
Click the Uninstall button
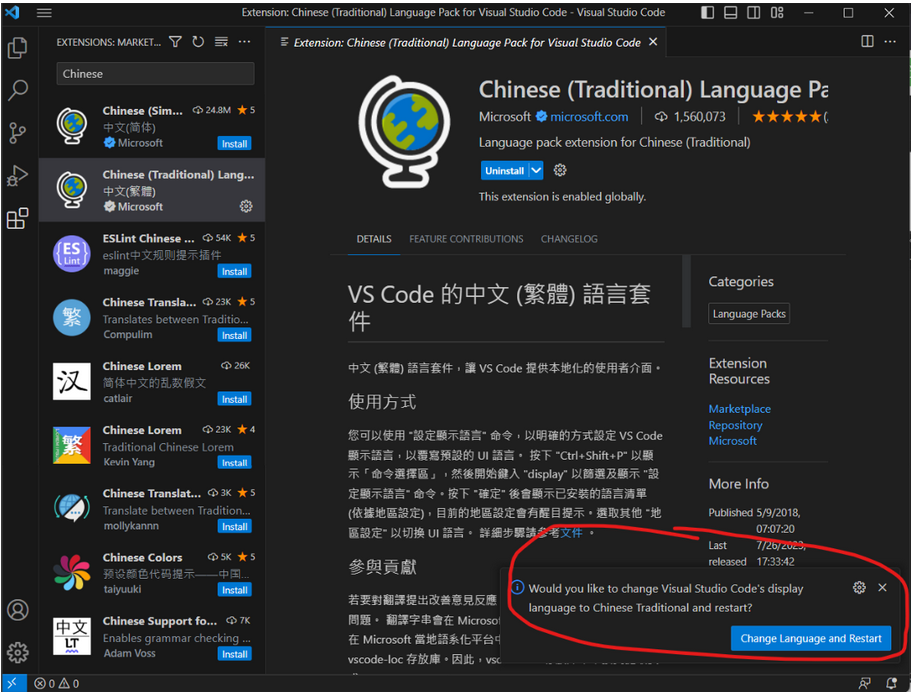click(x=504, y=170)
